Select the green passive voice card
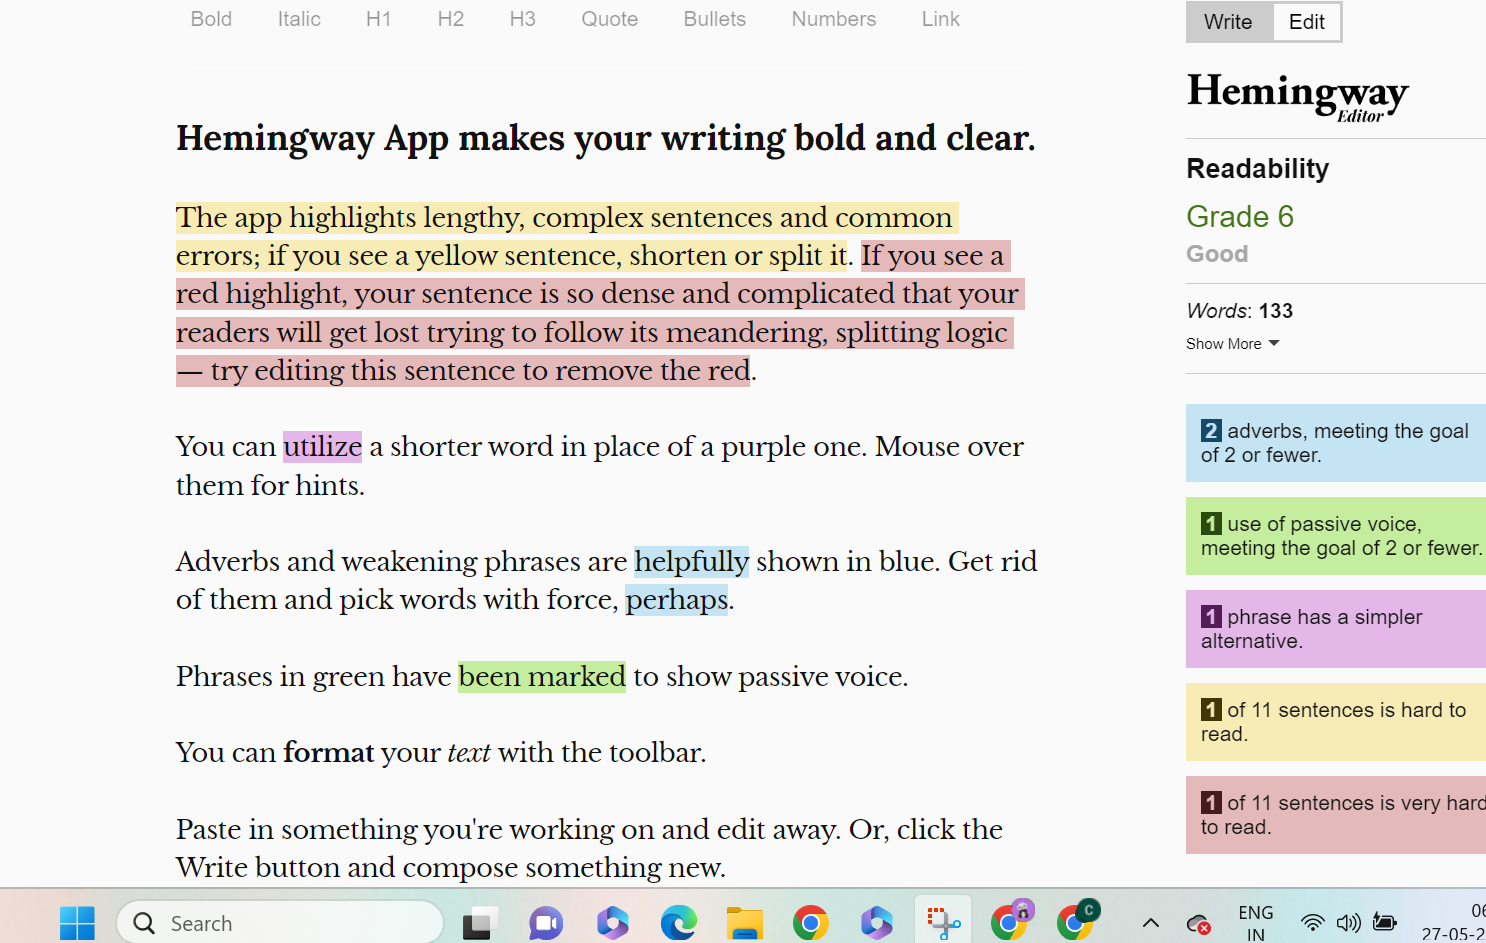This screenshot has height=943, width=1486. 1336,536
